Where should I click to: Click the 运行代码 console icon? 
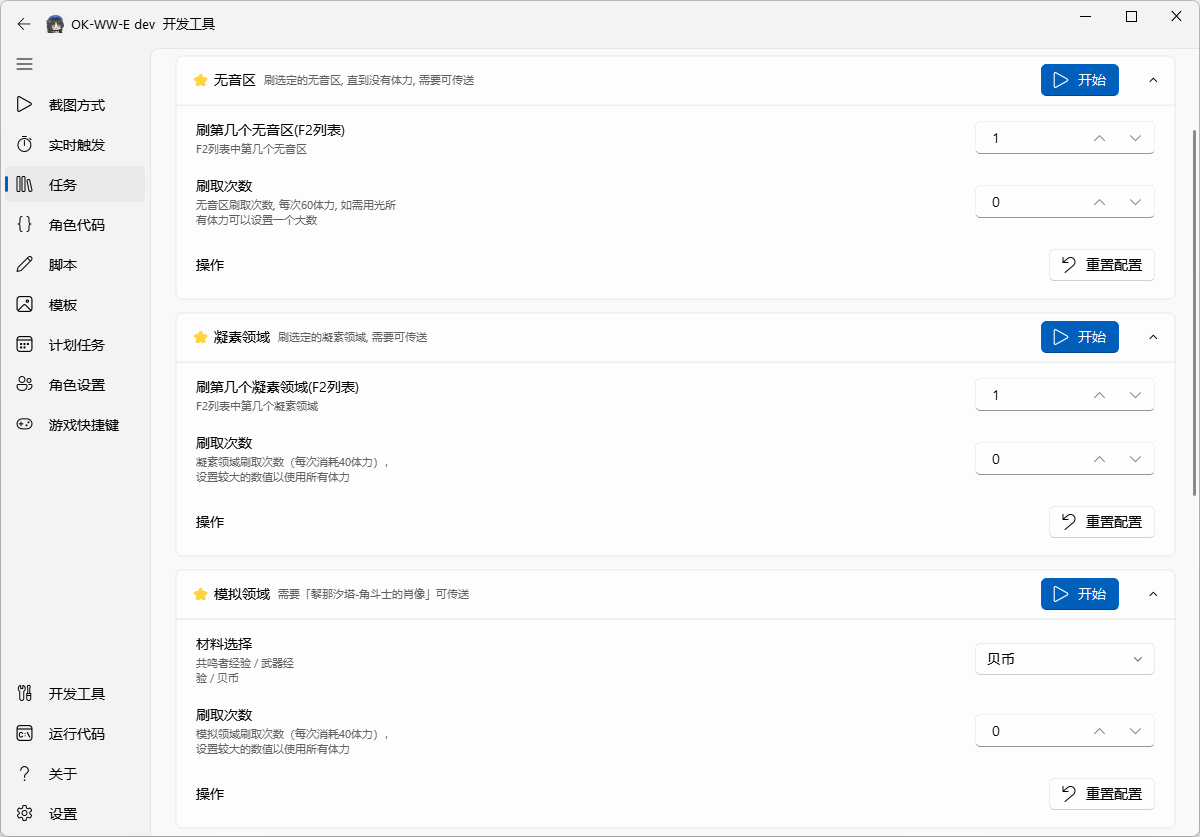25,734
